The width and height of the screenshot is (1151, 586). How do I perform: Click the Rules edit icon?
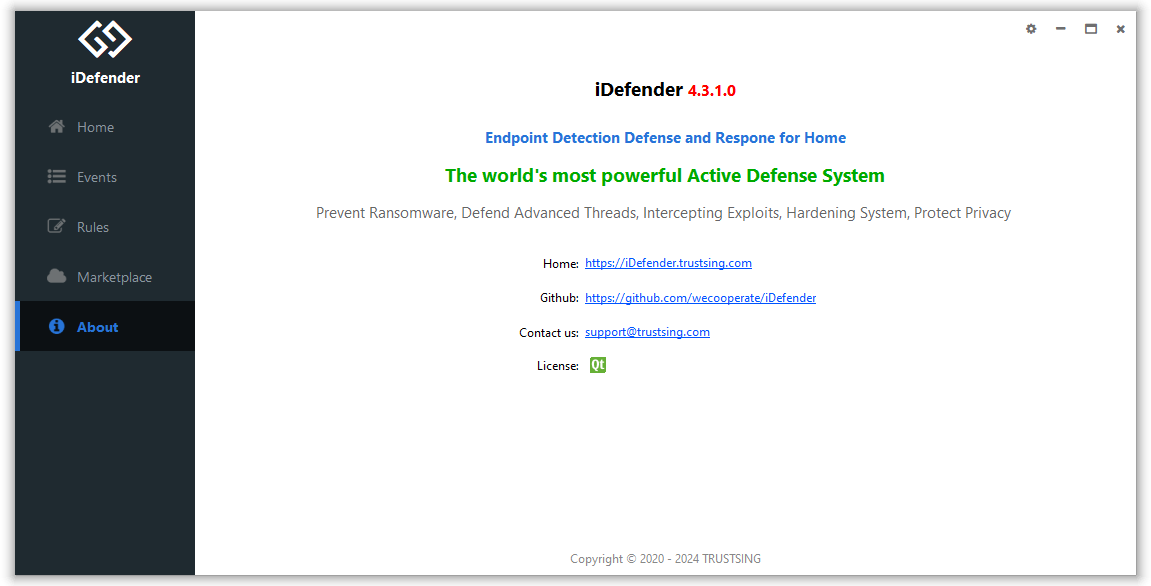[57, 226]
